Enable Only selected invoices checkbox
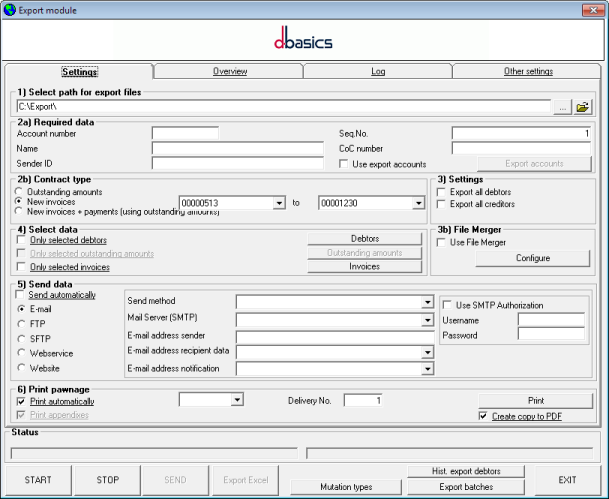Viewport: 609px width, 499px height. (21, 267)
